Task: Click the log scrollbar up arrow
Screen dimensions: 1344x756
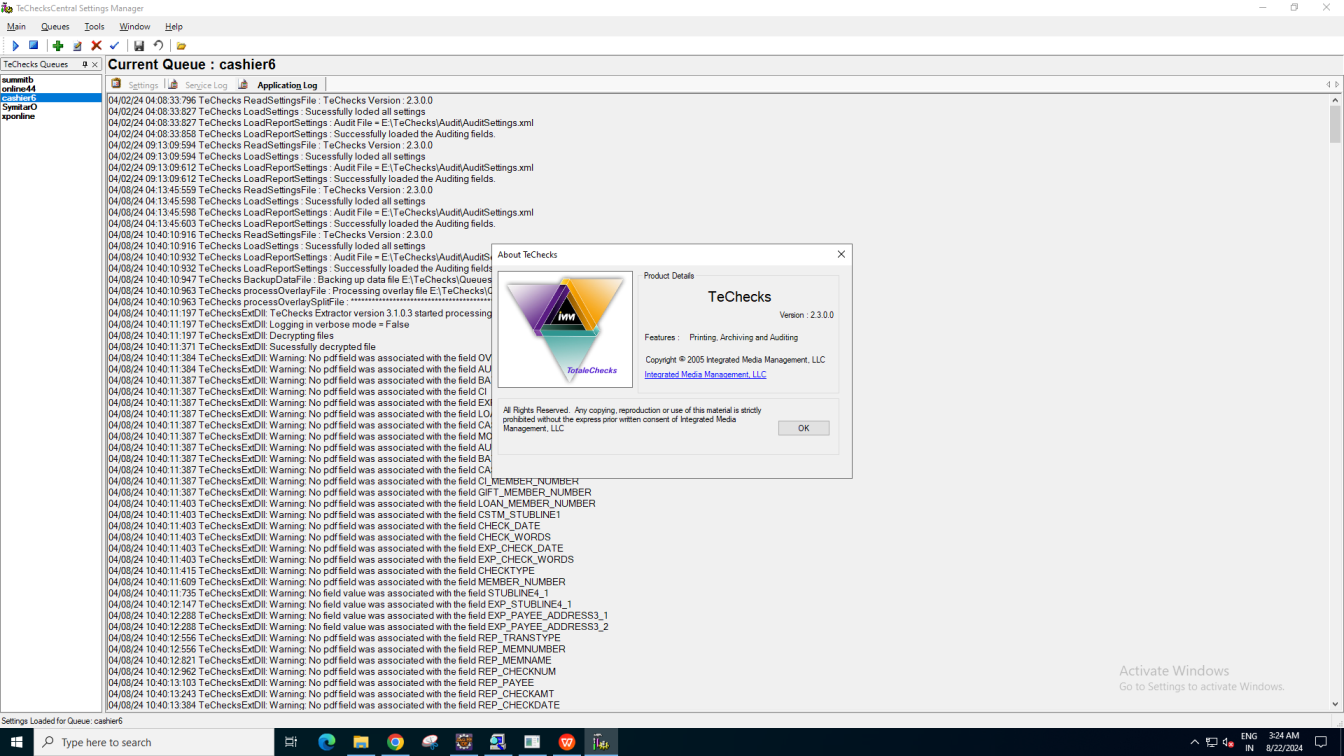Action: tap(1336, 99)
